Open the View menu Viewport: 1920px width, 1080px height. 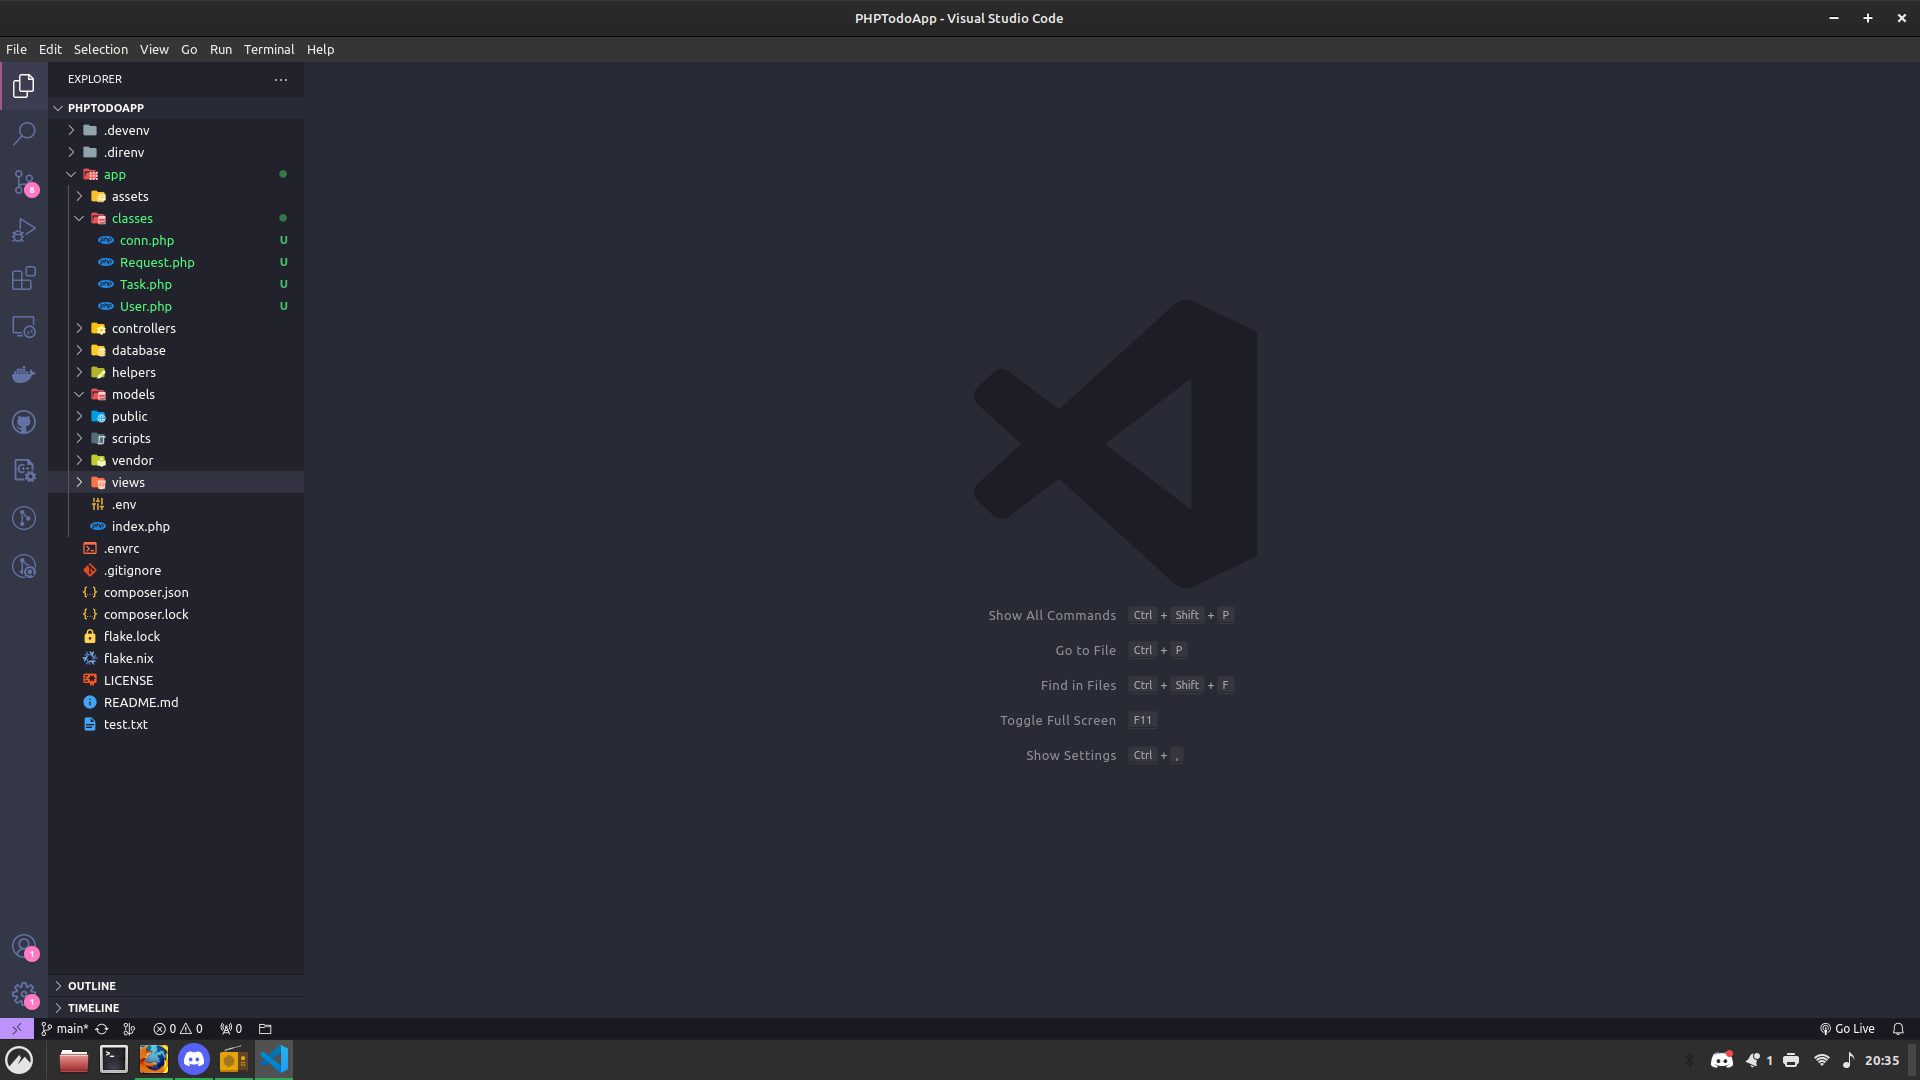[154, 49]
